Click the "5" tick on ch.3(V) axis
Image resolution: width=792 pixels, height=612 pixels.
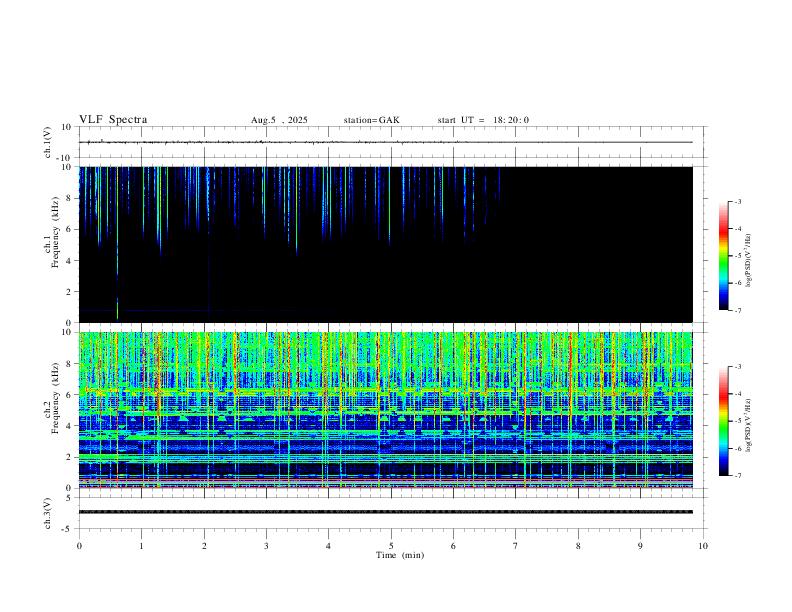click(x=70, y=498)
